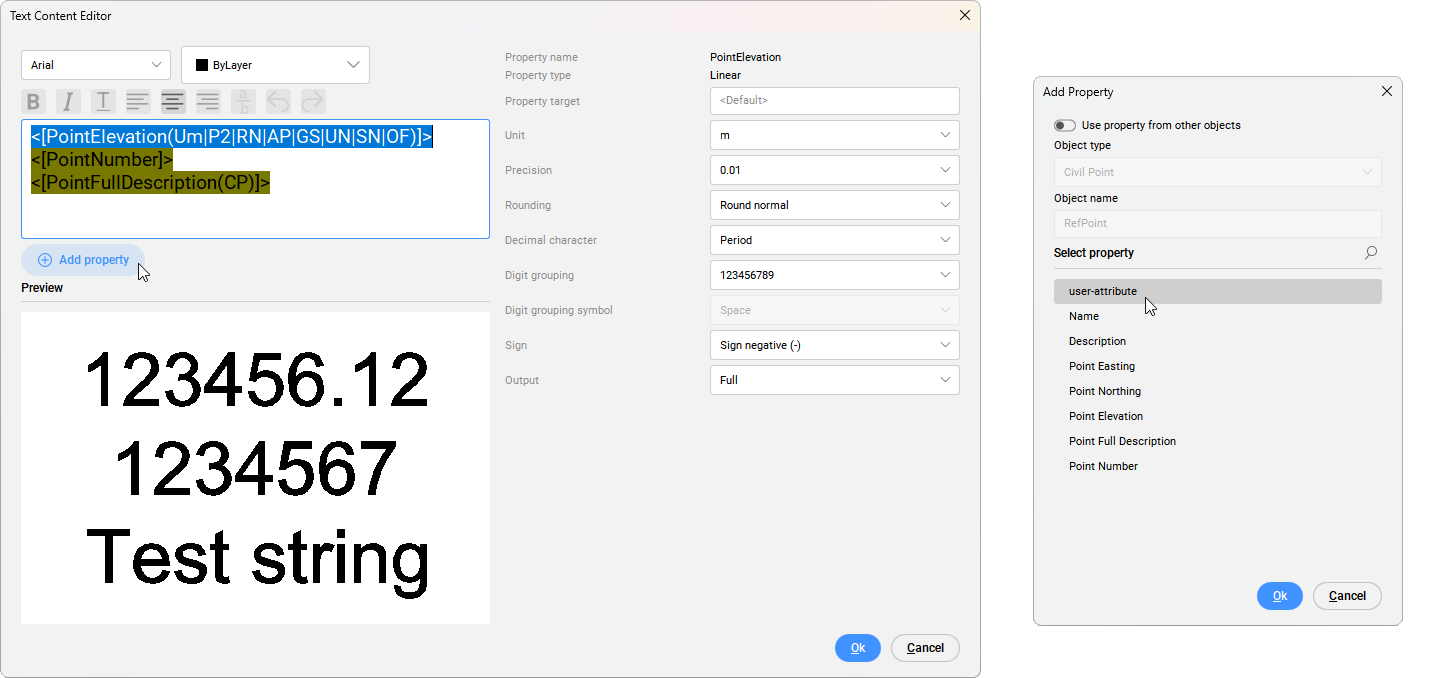Center align the text
The width and height of the screenshot is (1456, 678).
pos(173,102)
